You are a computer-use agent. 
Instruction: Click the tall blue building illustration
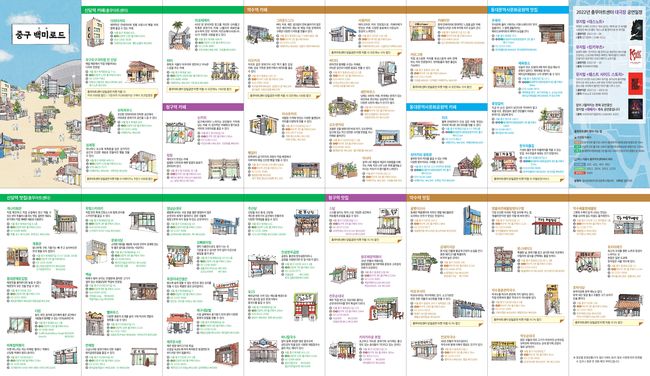[472, 220]
